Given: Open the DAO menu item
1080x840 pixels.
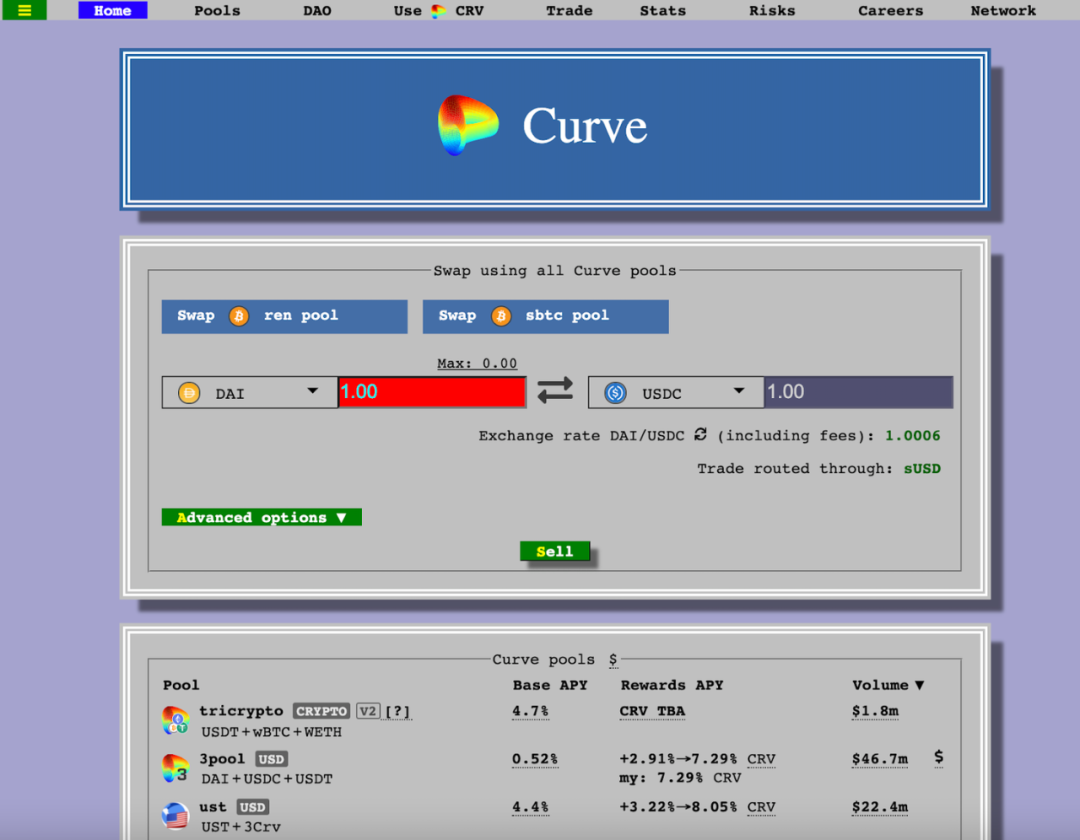Looking at the screenshot, I should [317, 11].
